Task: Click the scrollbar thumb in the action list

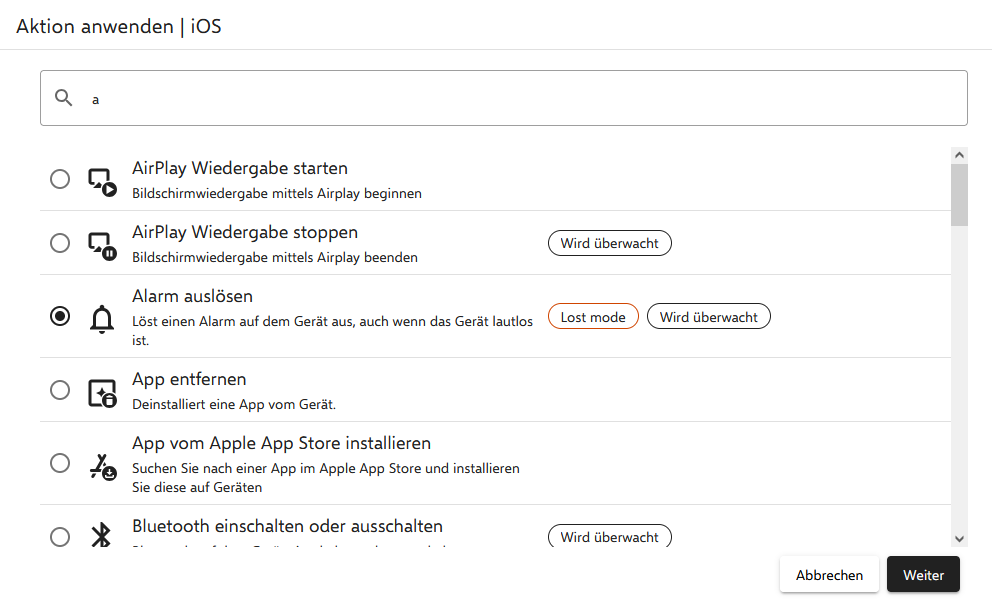Action: (960, 195)
